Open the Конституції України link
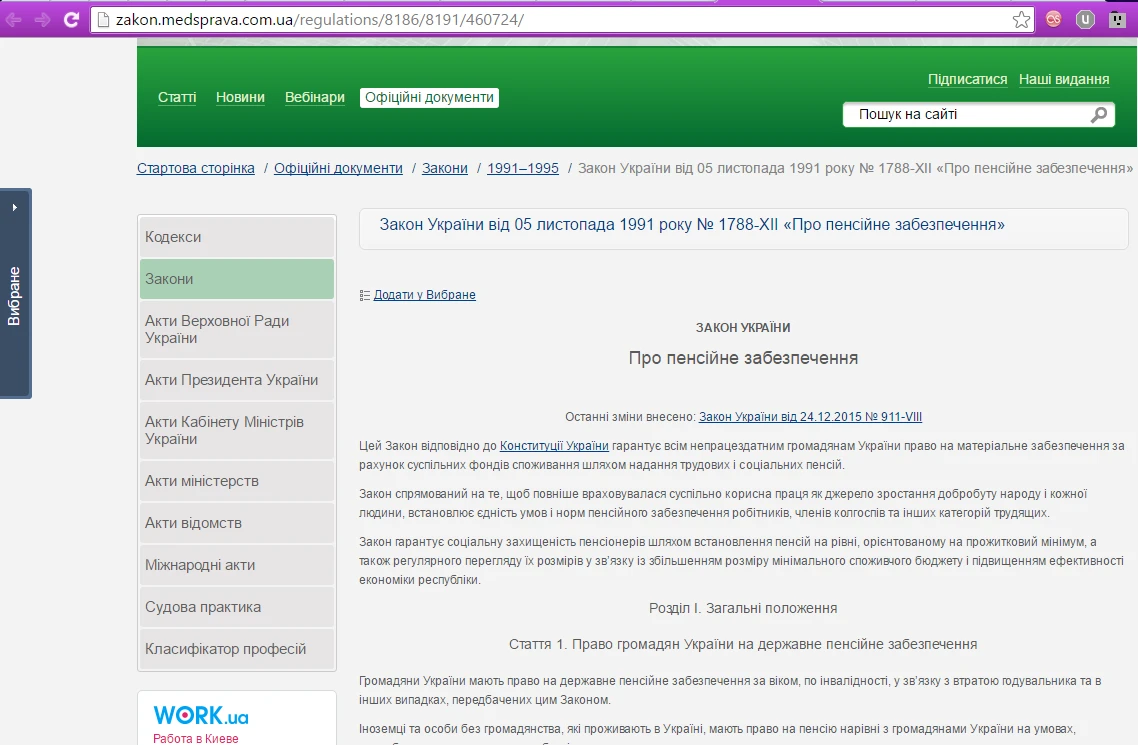This screenshot has width=1138, height=745. 554,445
